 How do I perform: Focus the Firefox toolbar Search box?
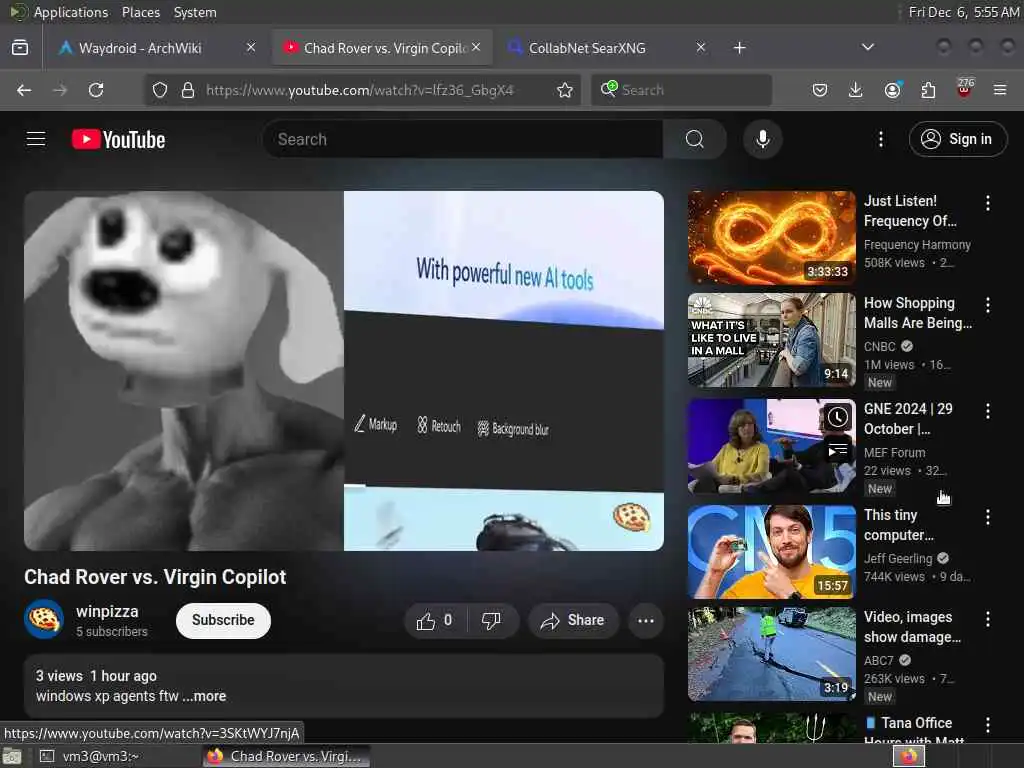pos(682,90)
